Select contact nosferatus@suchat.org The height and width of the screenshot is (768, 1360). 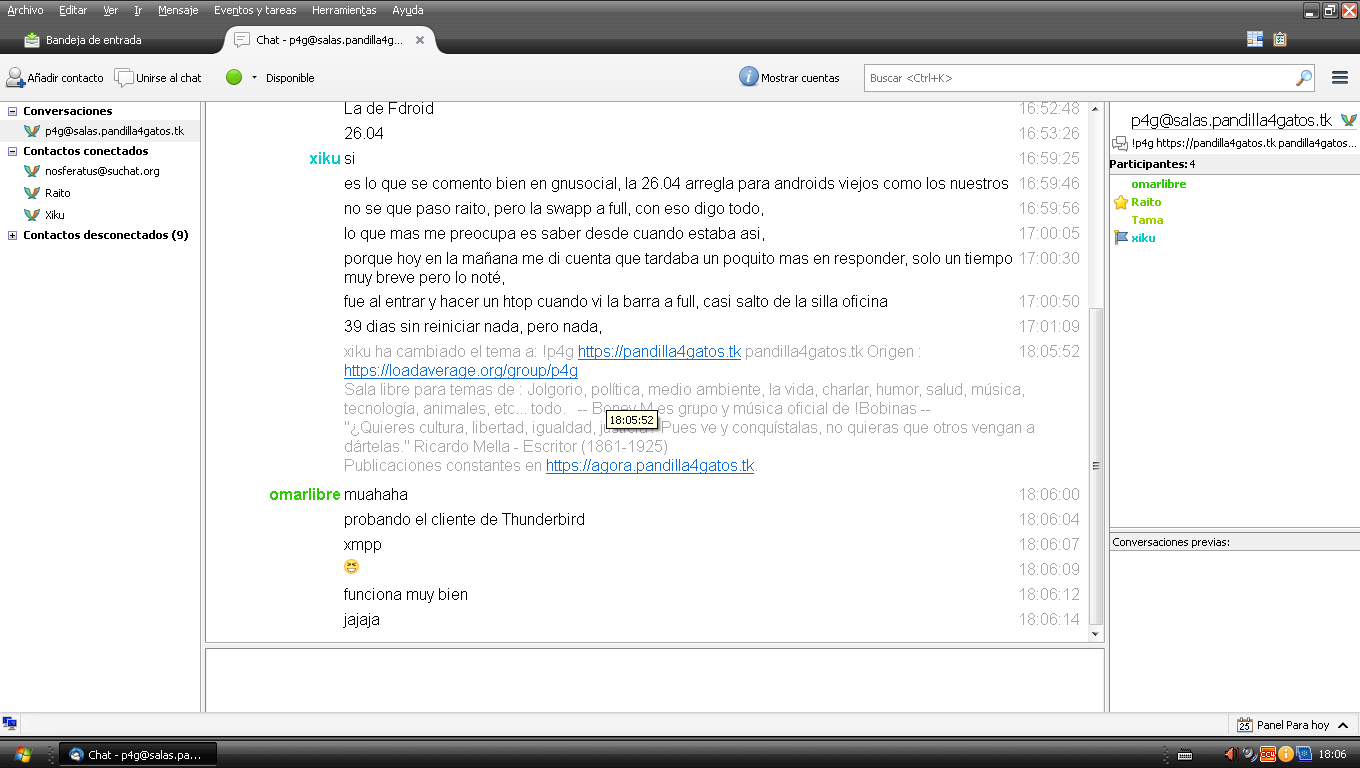100,171
